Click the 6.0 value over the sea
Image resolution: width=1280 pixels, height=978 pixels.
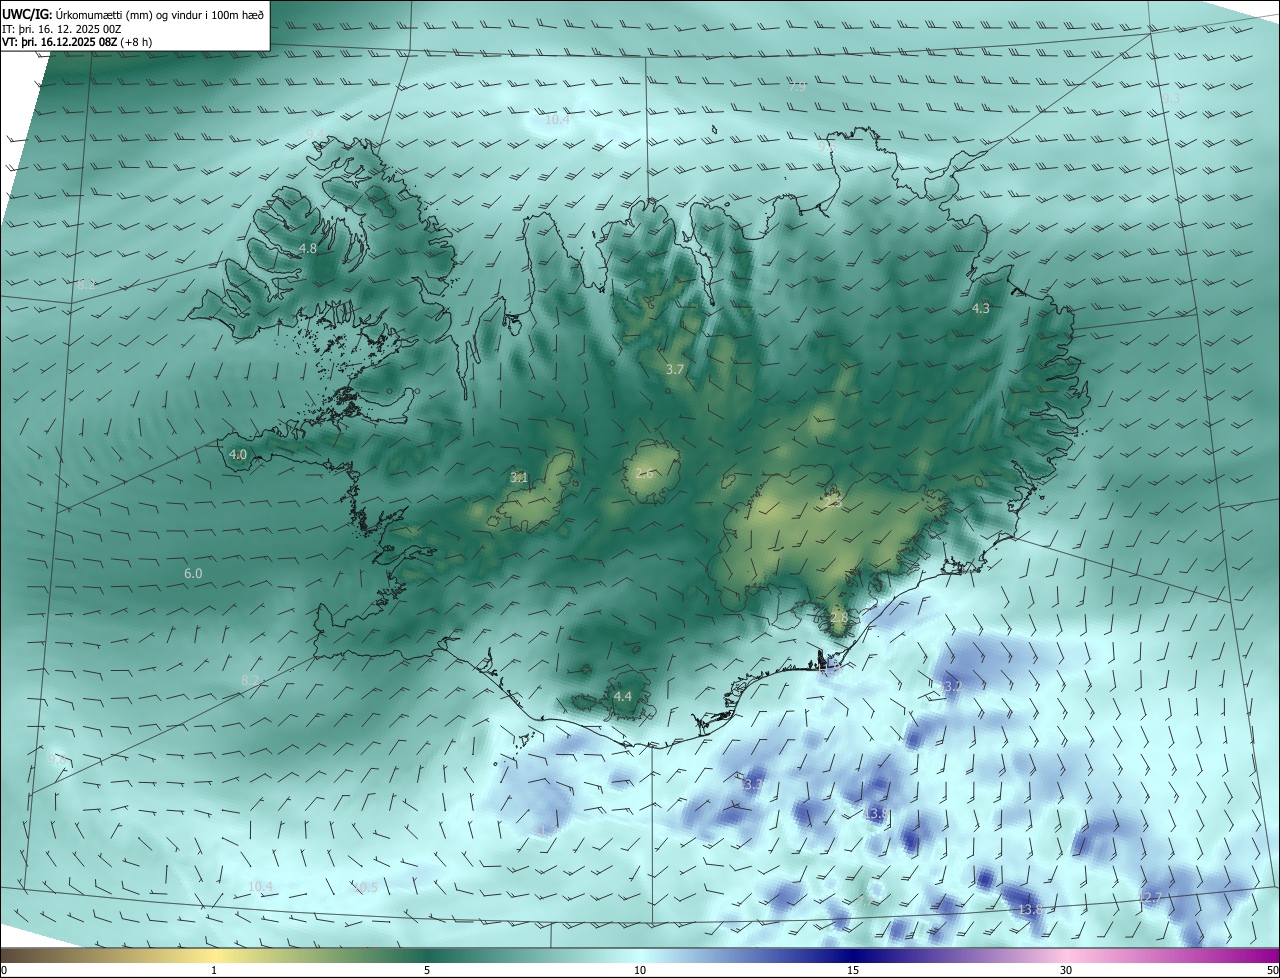193,574
